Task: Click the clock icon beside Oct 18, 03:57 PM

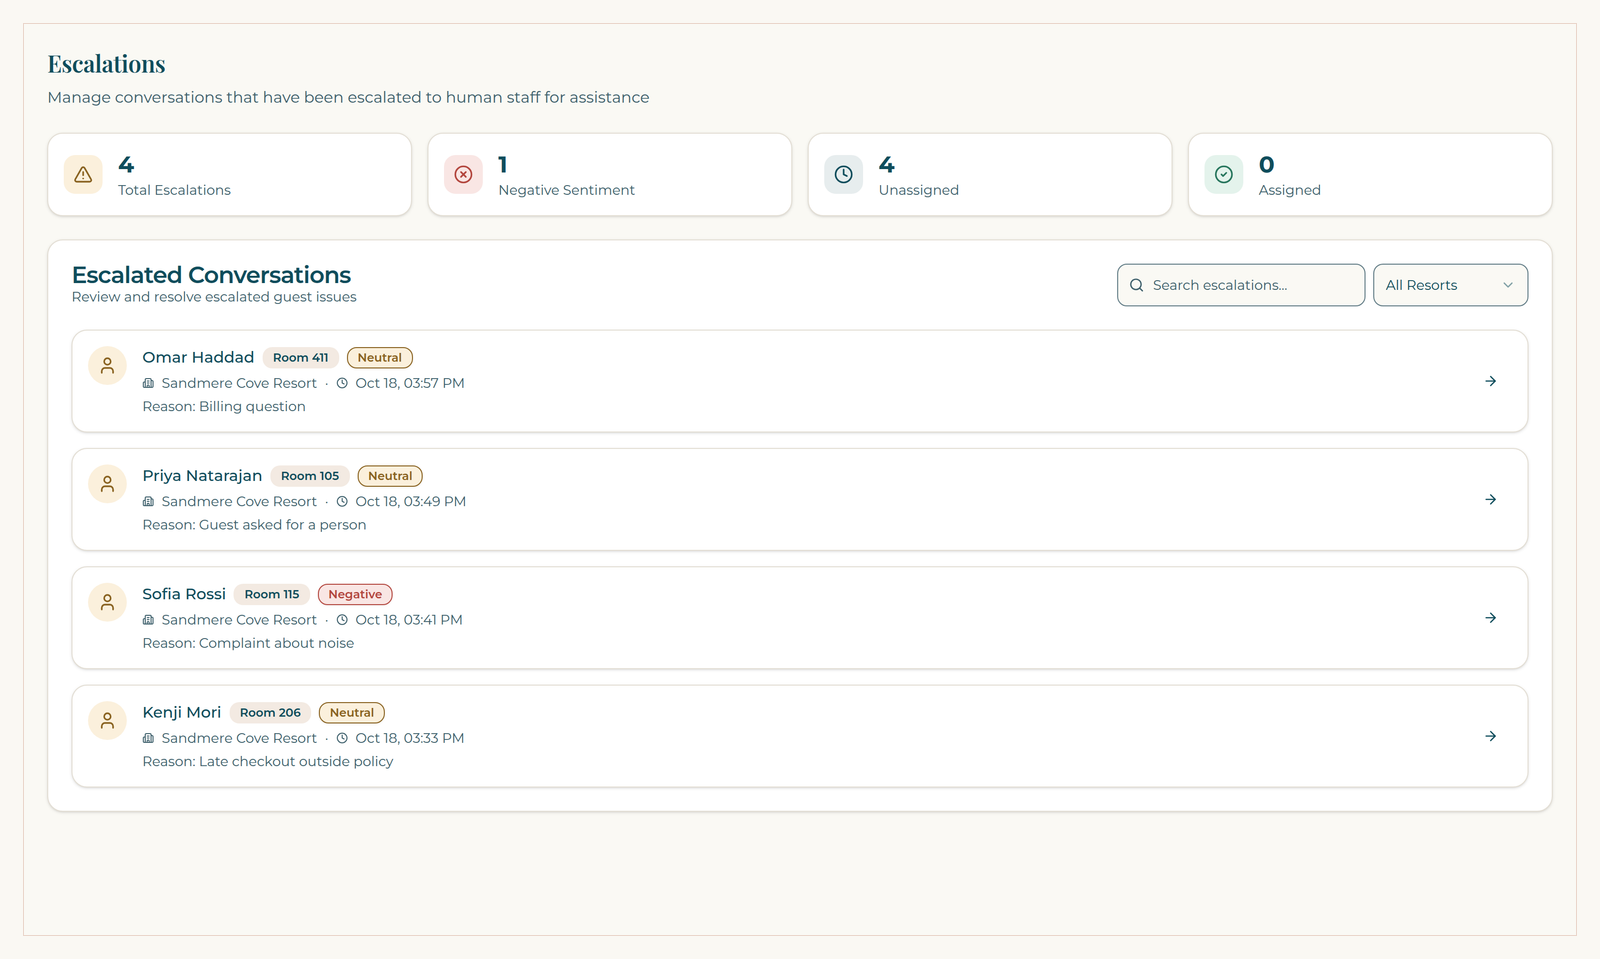Action: [342, 383]
